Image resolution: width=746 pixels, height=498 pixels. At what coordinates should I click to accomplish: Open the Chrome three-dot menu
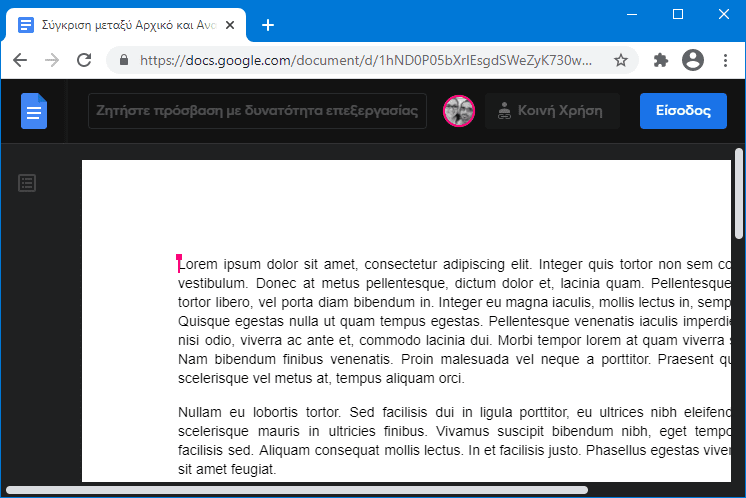[725, 60]
